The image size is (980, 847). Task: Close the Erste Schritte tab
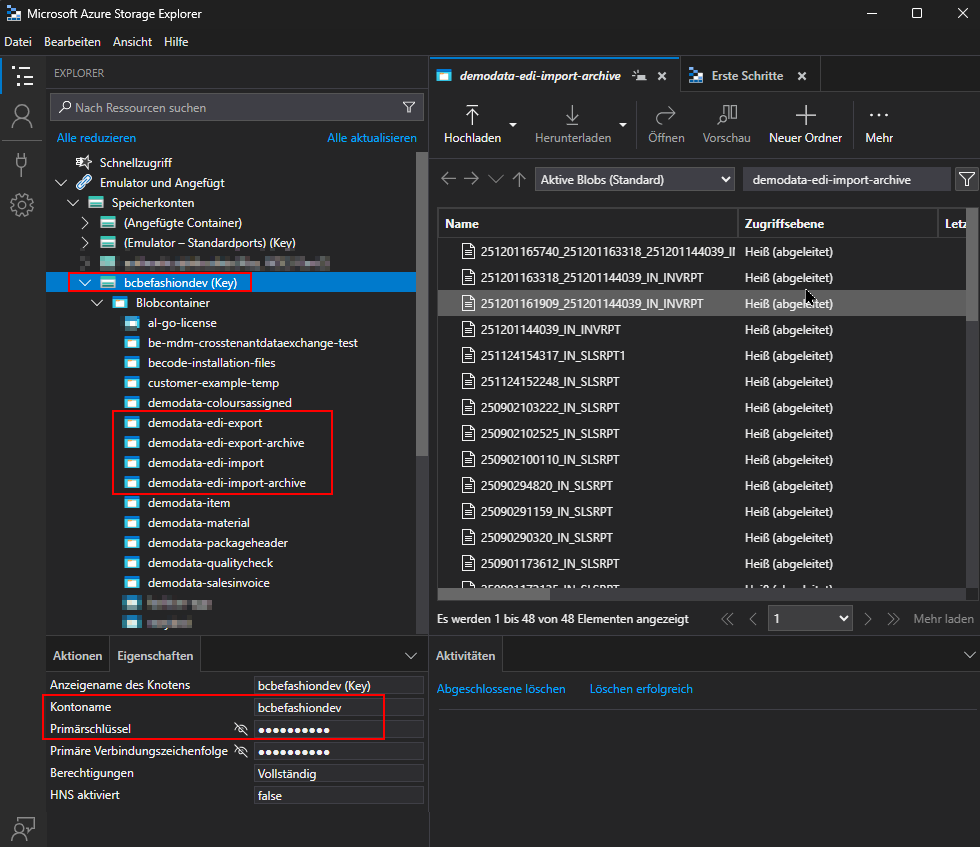tap(802, 76)
